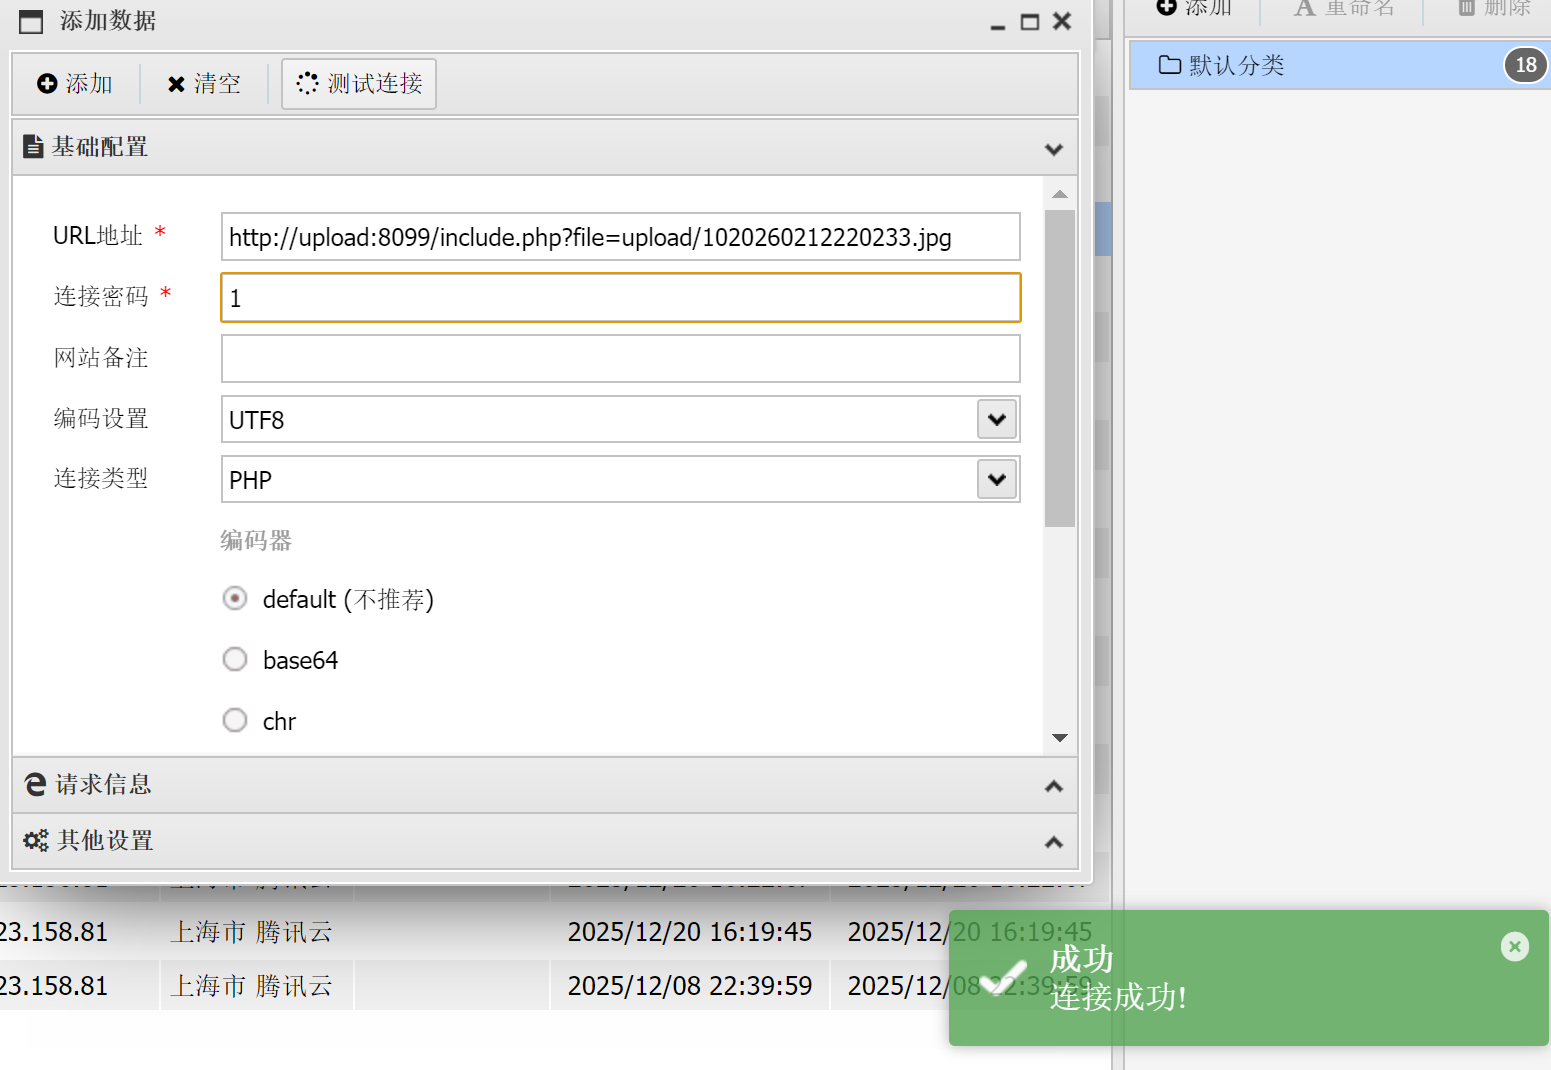Image resolution: width=1551 pixels, height=1070 pixels.
Task: Select the chr encoder radio
Action: 235,721
